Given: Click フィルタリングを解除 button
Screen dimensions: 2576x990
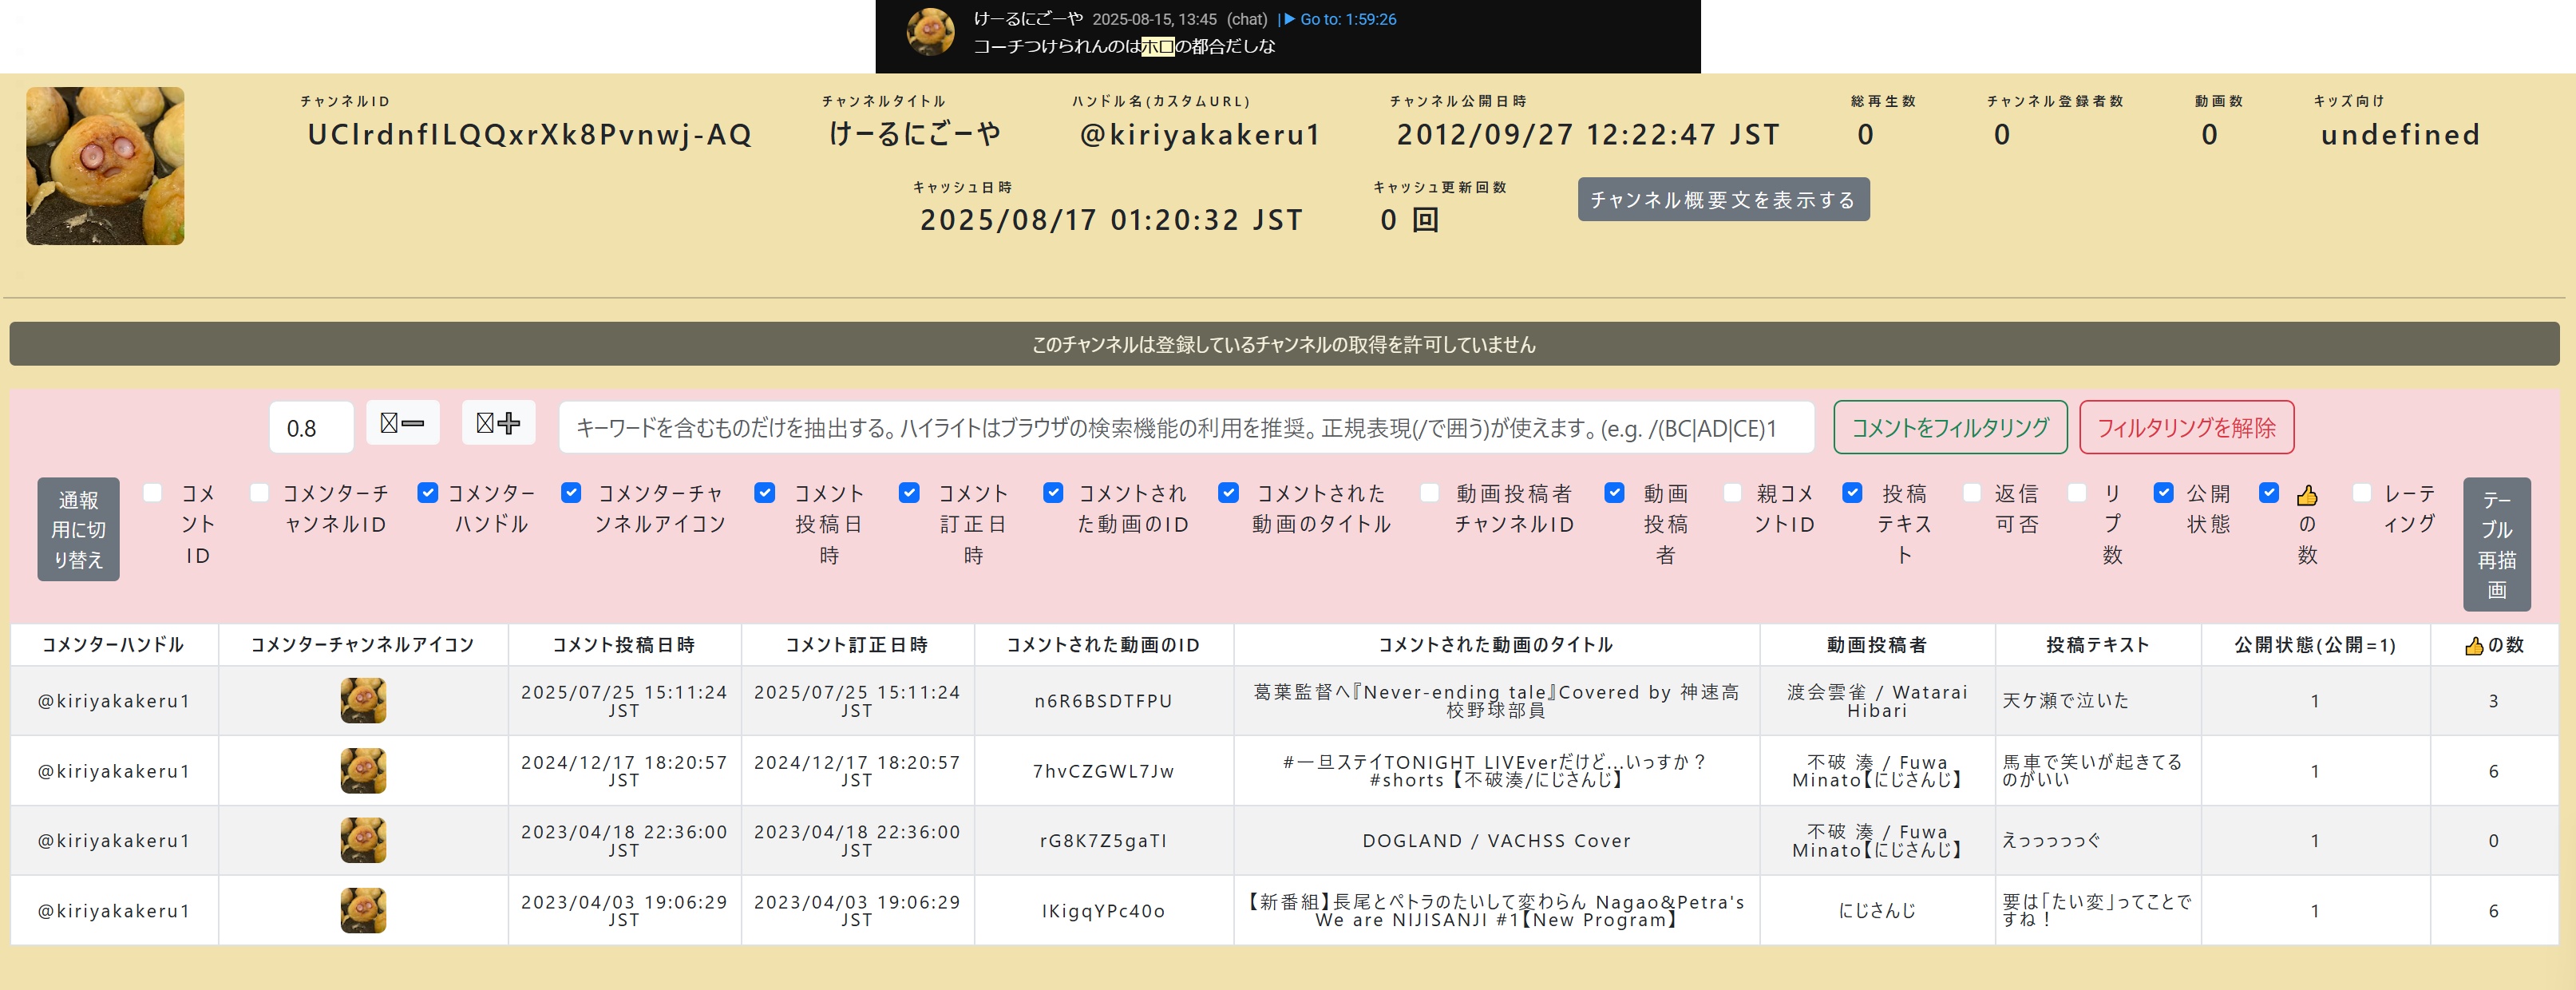Looking at the screenshot, I should click(x=2186, y=428).
